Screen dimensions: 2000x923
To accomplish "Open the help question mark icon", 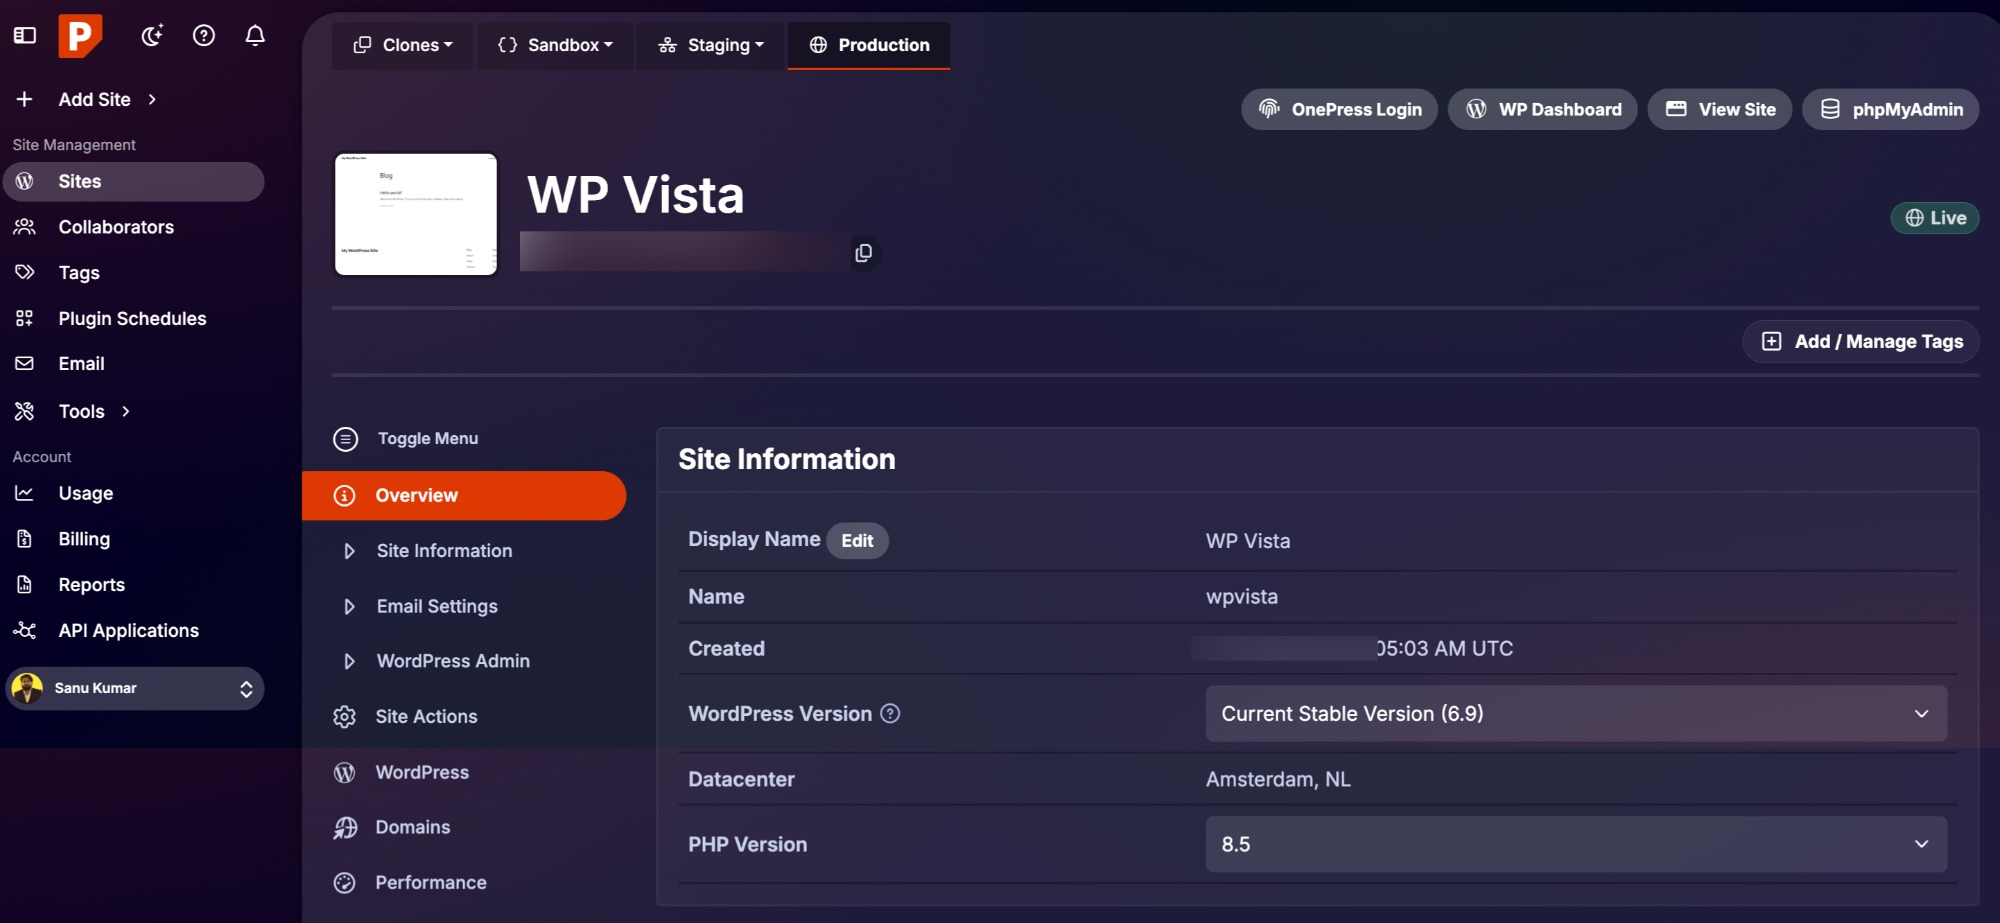I will pos(204,34).
